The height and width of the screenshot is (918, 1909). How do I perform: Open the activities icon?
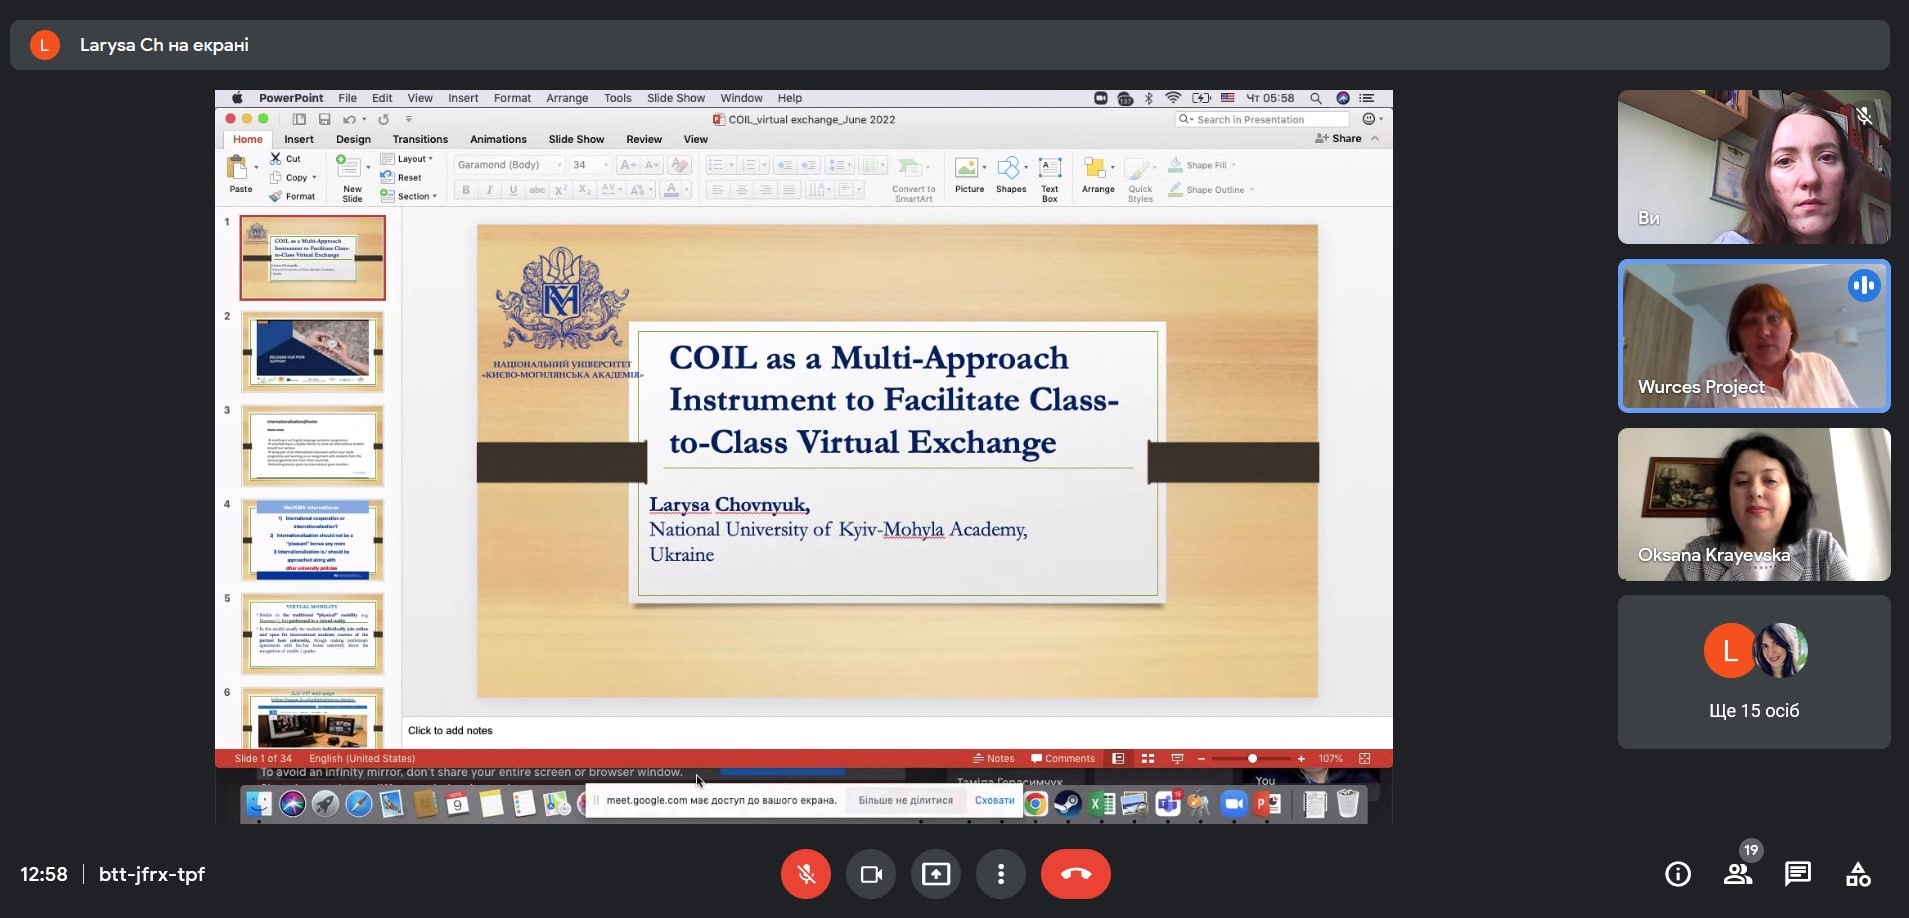(1858, 874)
